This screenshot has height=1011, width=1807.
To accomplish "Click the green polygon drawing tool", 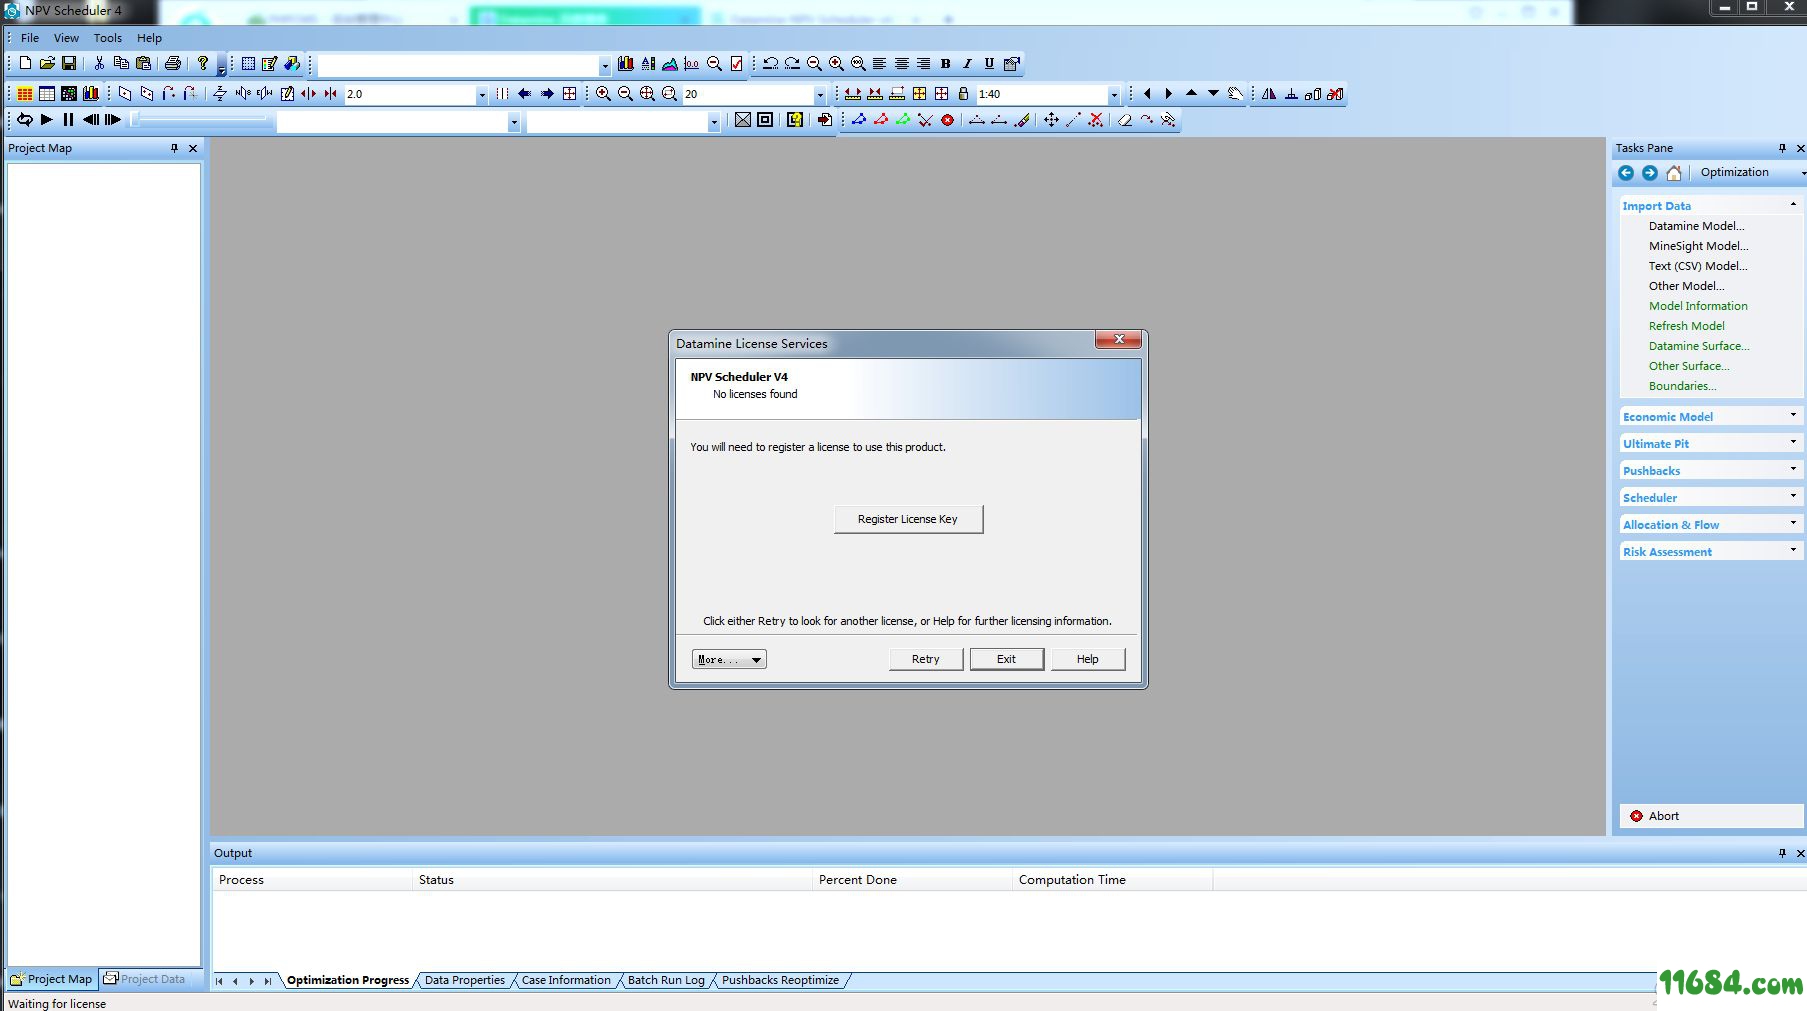I will [x=903, y=120].
